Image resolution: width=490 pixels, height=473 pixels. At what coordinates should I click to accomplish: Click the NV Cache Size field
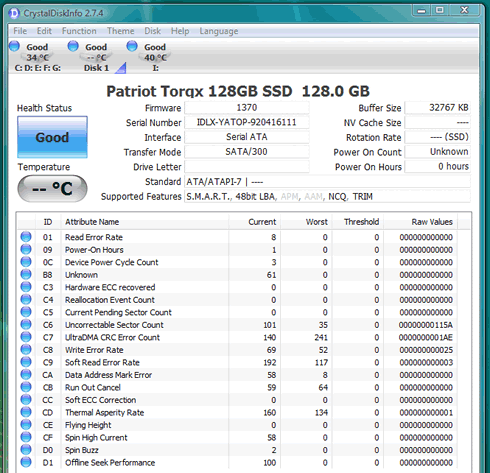point(437,122)
